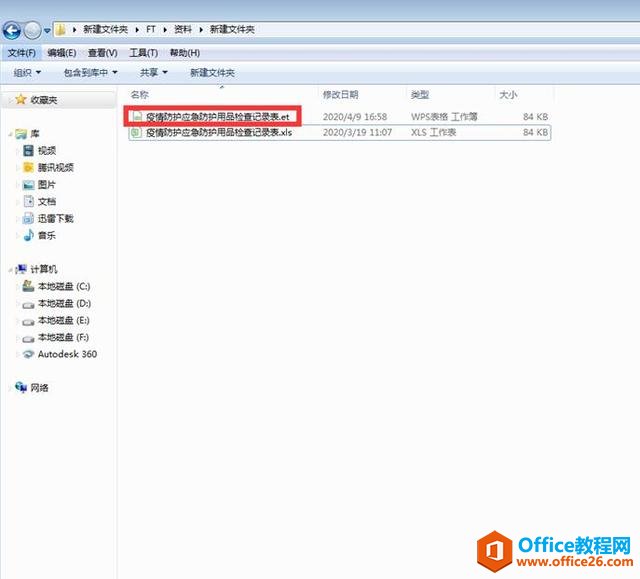This screenshot has height=579, width=640.
Task: Expand breadcrumb arrow before 资料
Action: pos(165,29)
